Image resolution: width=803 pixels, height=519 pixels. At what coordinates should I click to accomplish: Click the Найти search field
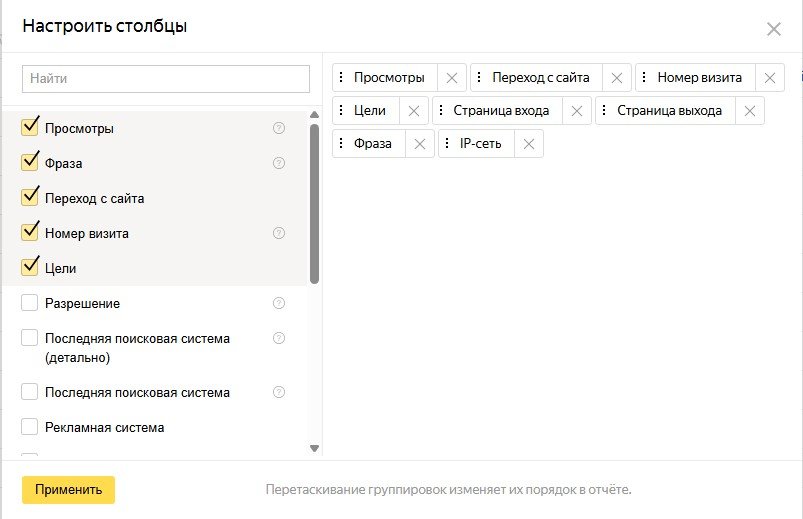pos(166,78)
